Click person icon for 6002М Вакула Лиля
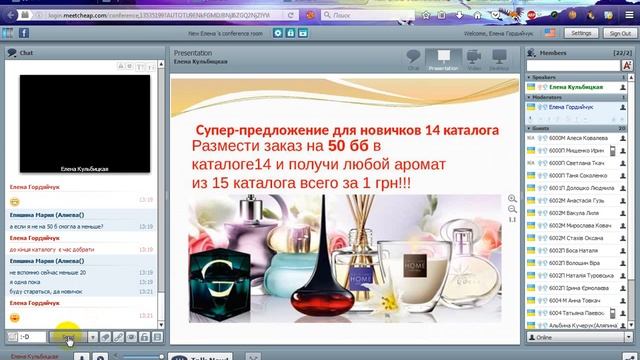This screenshot has width=640, height=360. pos(623,213)
